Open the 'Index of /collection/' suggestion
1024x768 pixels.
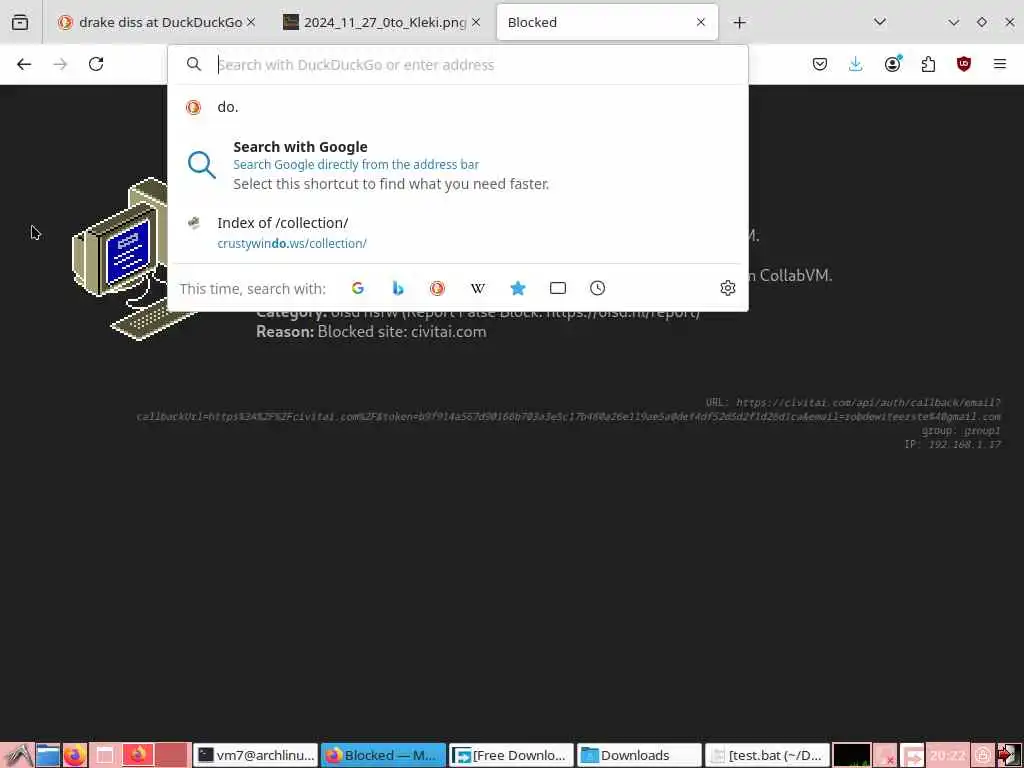click(458, 232)
